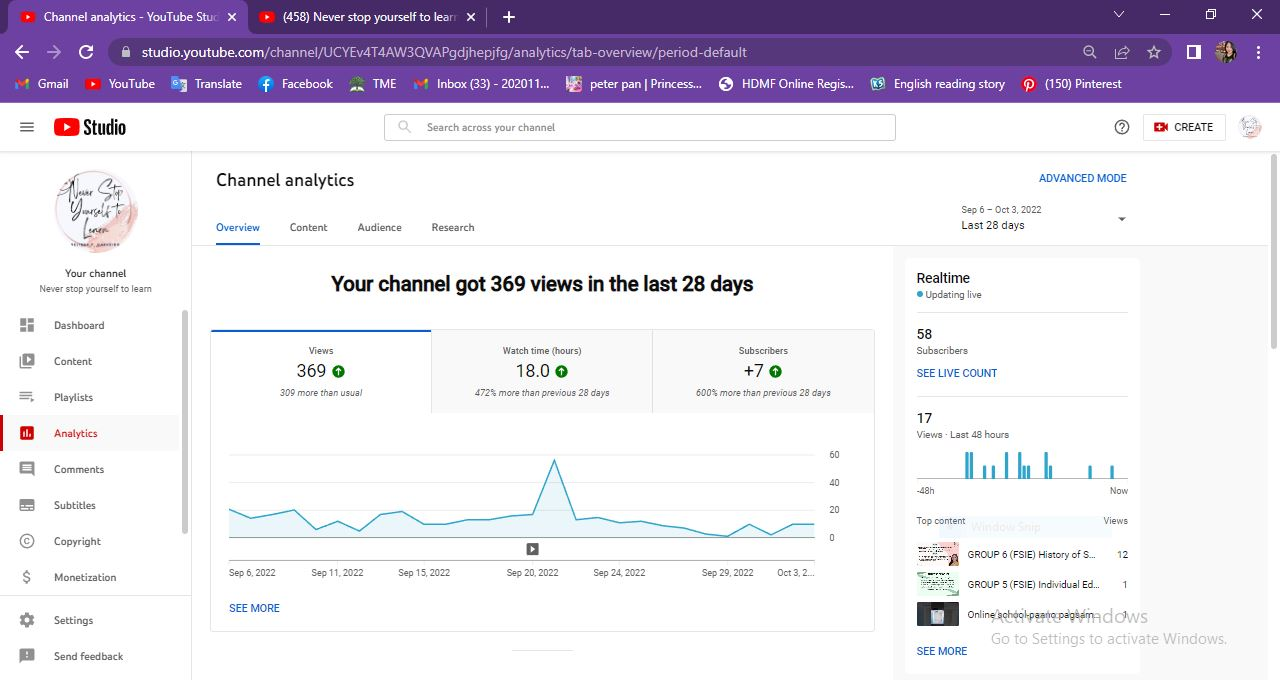
Task: Open a new browser tab with plus
Action: 509,17
